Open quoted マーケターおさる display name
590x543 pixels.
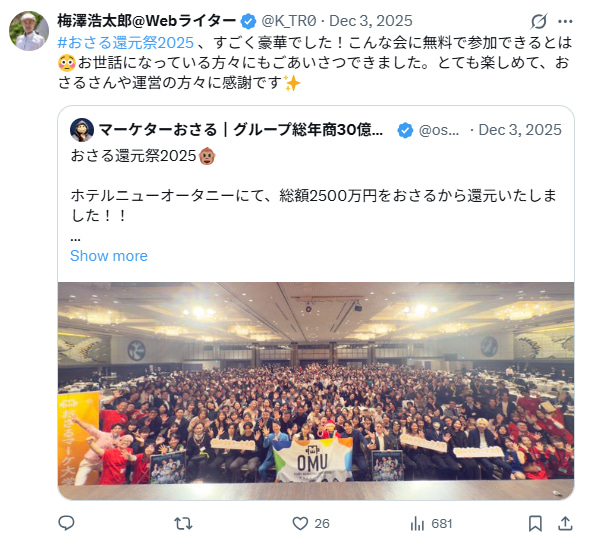coord(241,130)
